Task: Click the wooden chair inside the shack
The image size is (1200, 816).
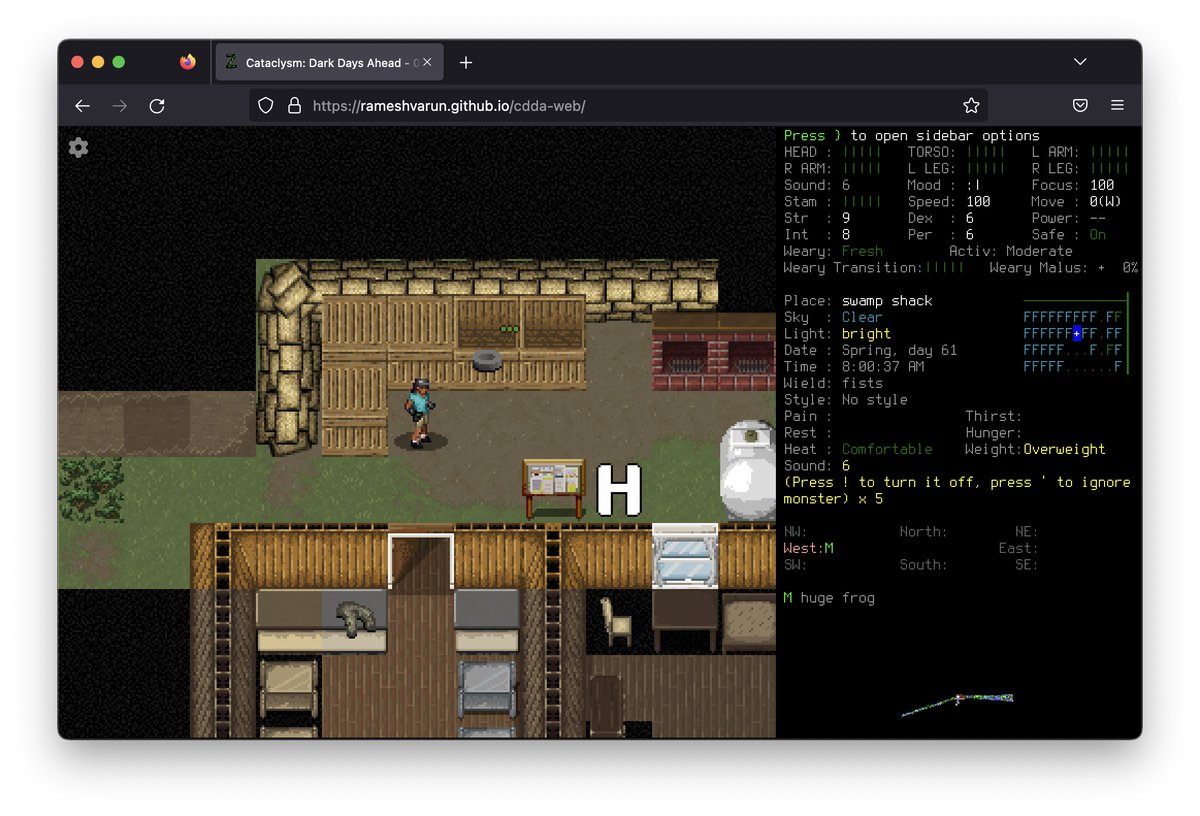Action: [617, 620]
